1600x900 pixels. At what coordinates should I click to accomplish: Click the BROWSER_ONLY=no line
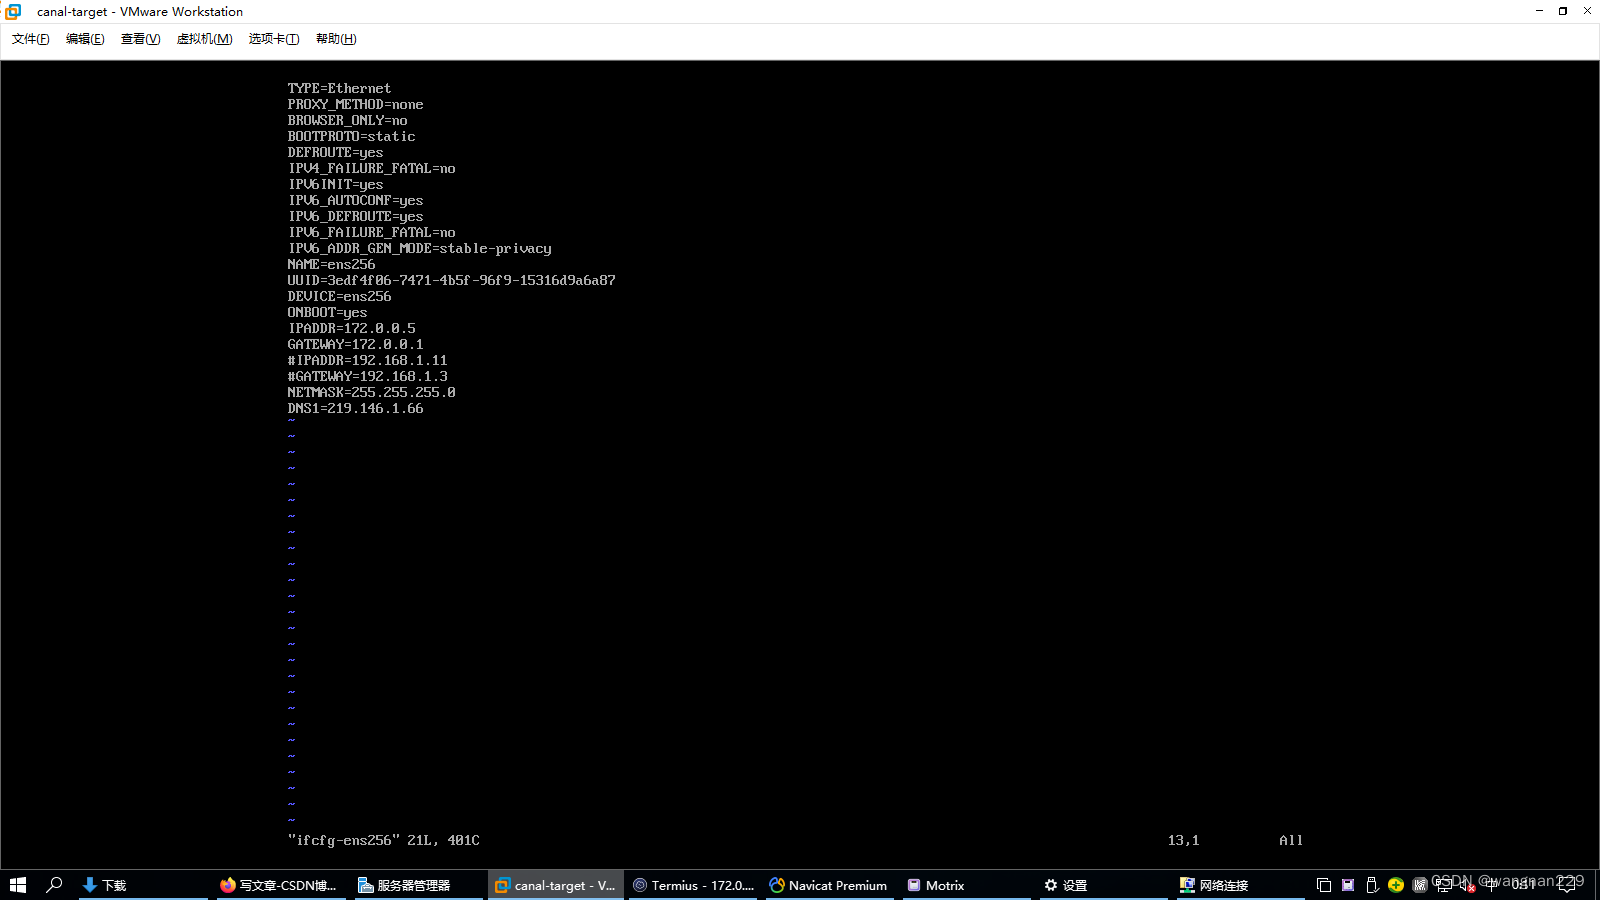[347, 120]
